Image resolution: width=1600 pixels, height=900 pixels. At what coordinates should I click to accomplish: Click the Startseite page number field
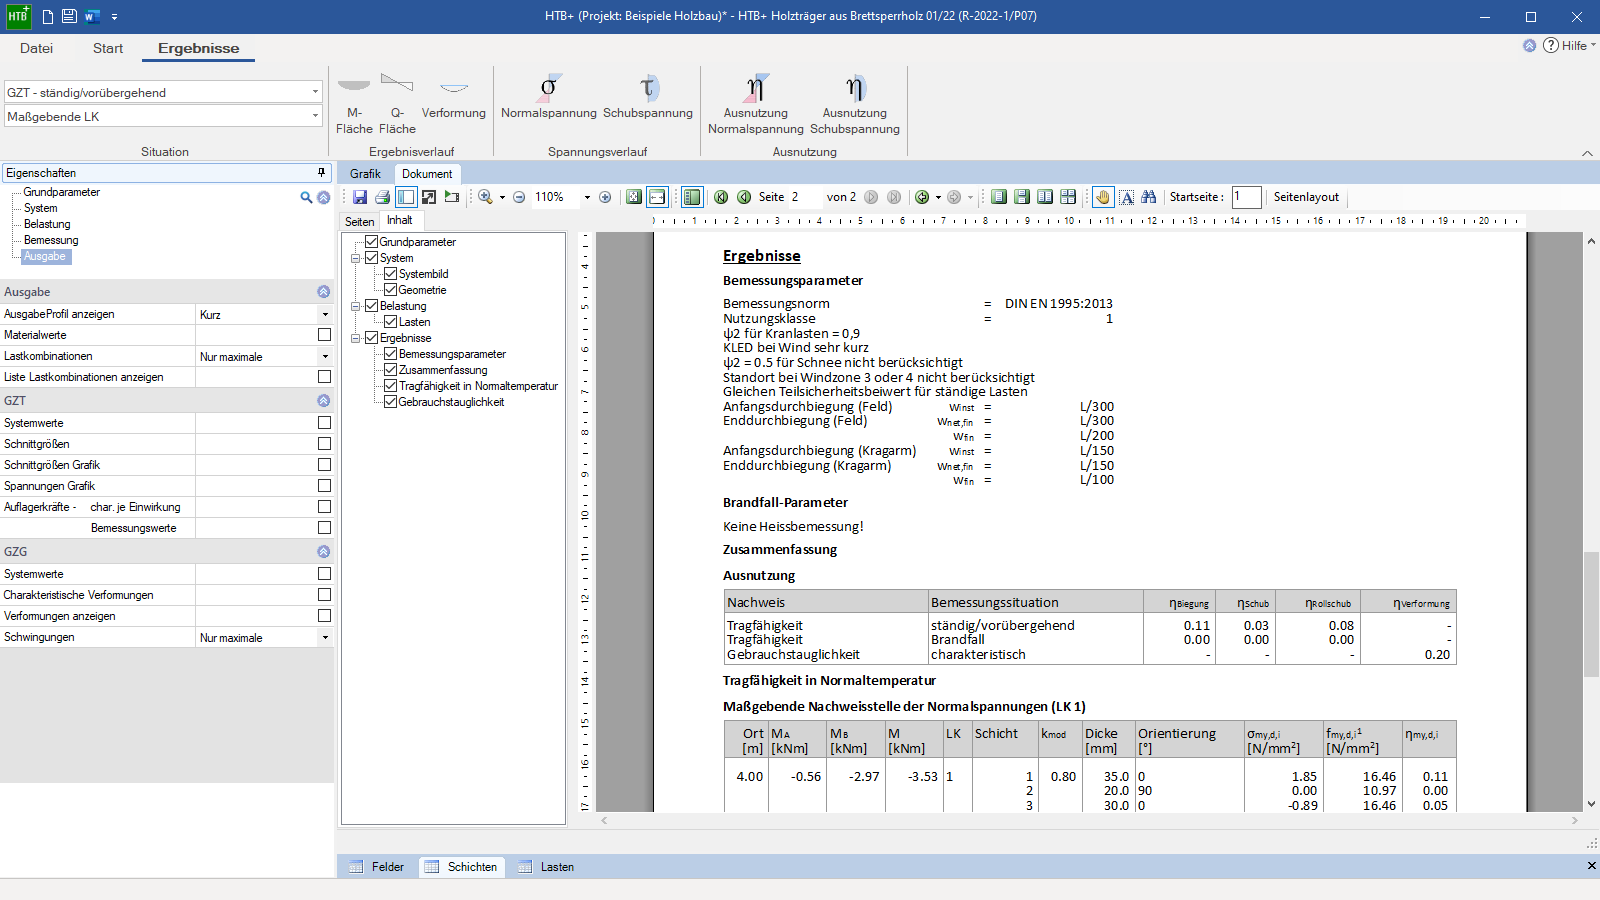(x=1246, y=197)
